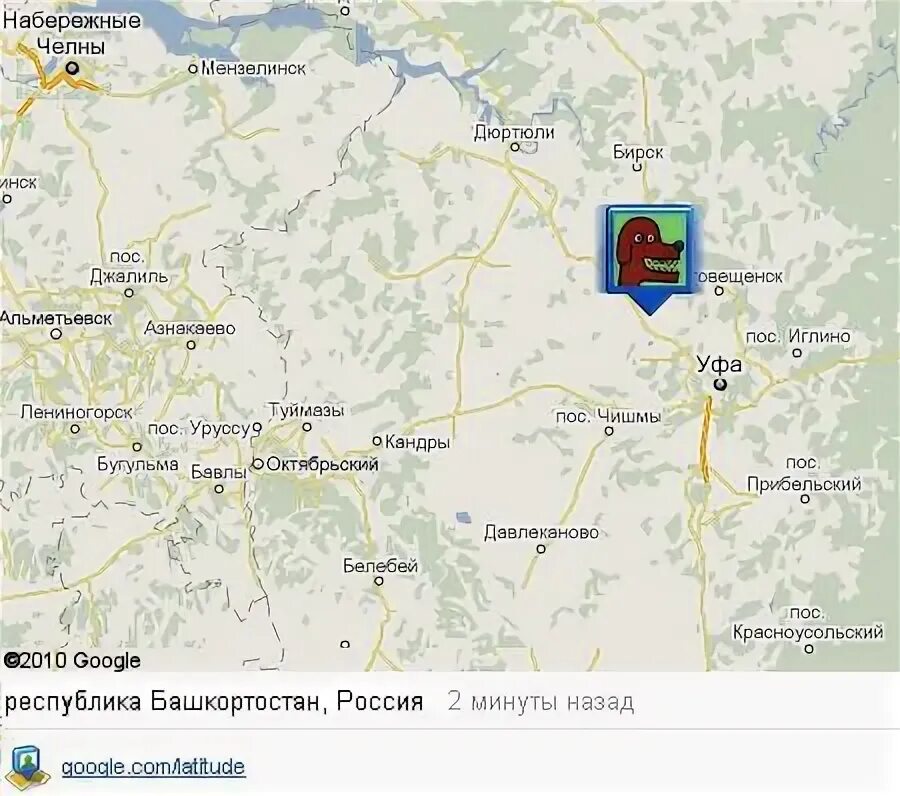Click the Белебей town marker

(x=379, y=581)
